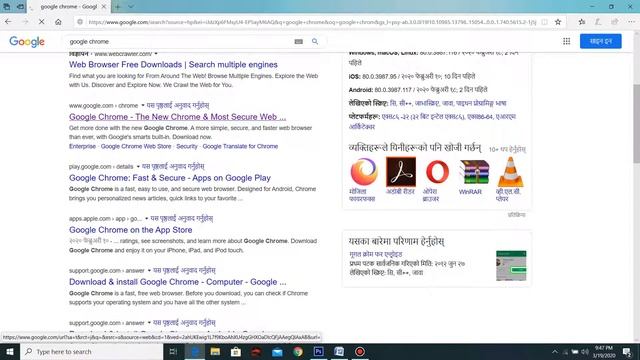This screenshot has height=360, width=640.
Task: Expand dropdown arrow next to apps.apple.com result
Action: 147,218
